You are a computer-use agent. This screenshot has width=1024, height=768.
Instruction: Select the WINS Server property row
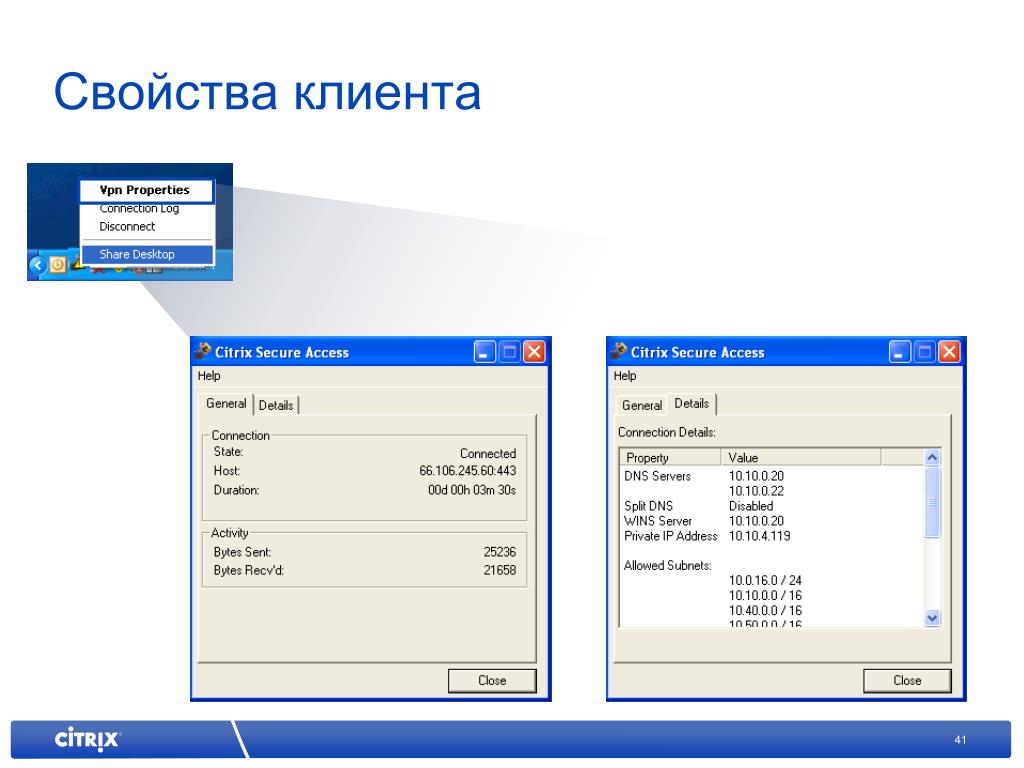tap(658, 521)
